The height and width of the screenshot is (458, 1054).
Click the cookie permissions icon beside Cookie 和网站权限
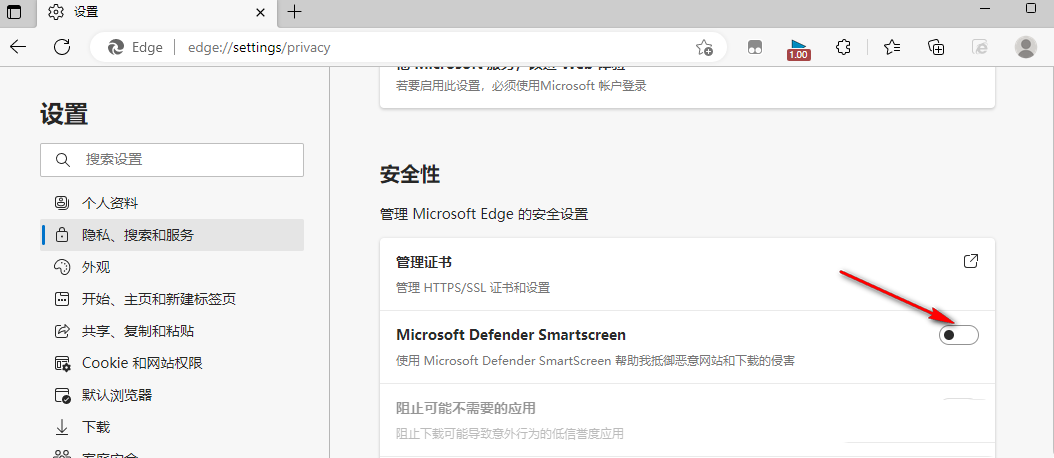(62, 363)
